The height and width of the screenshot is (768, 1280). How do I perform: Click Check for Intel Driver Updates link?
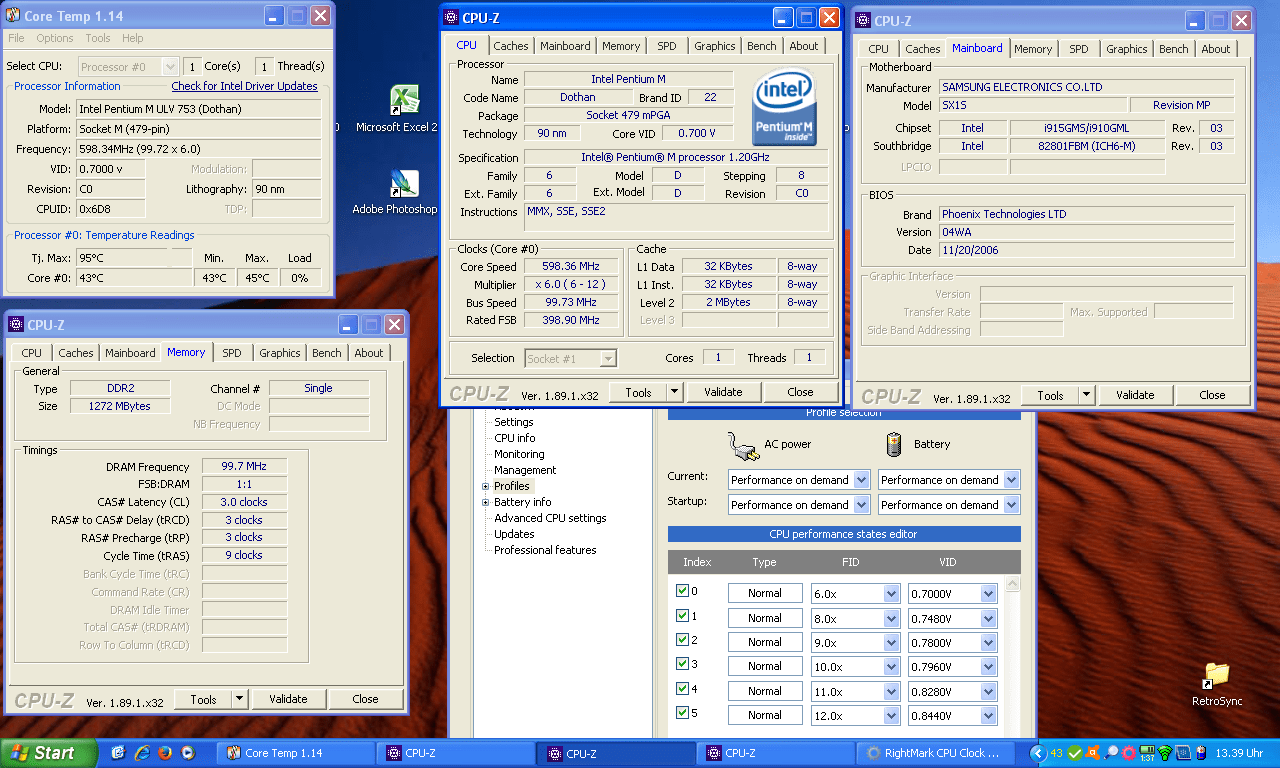pos(244,86)
